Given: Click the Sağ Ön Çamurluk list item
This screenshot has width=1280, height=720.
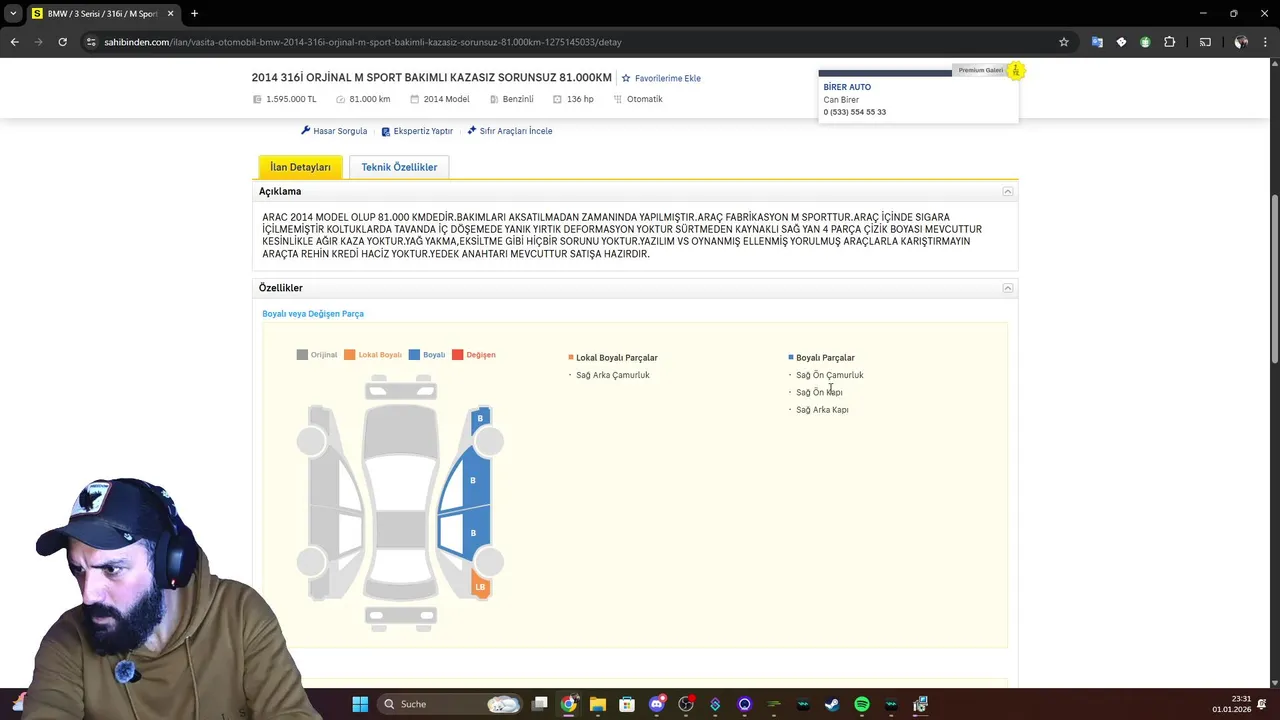Looking at the screenshot, I should tap(830, 375).
